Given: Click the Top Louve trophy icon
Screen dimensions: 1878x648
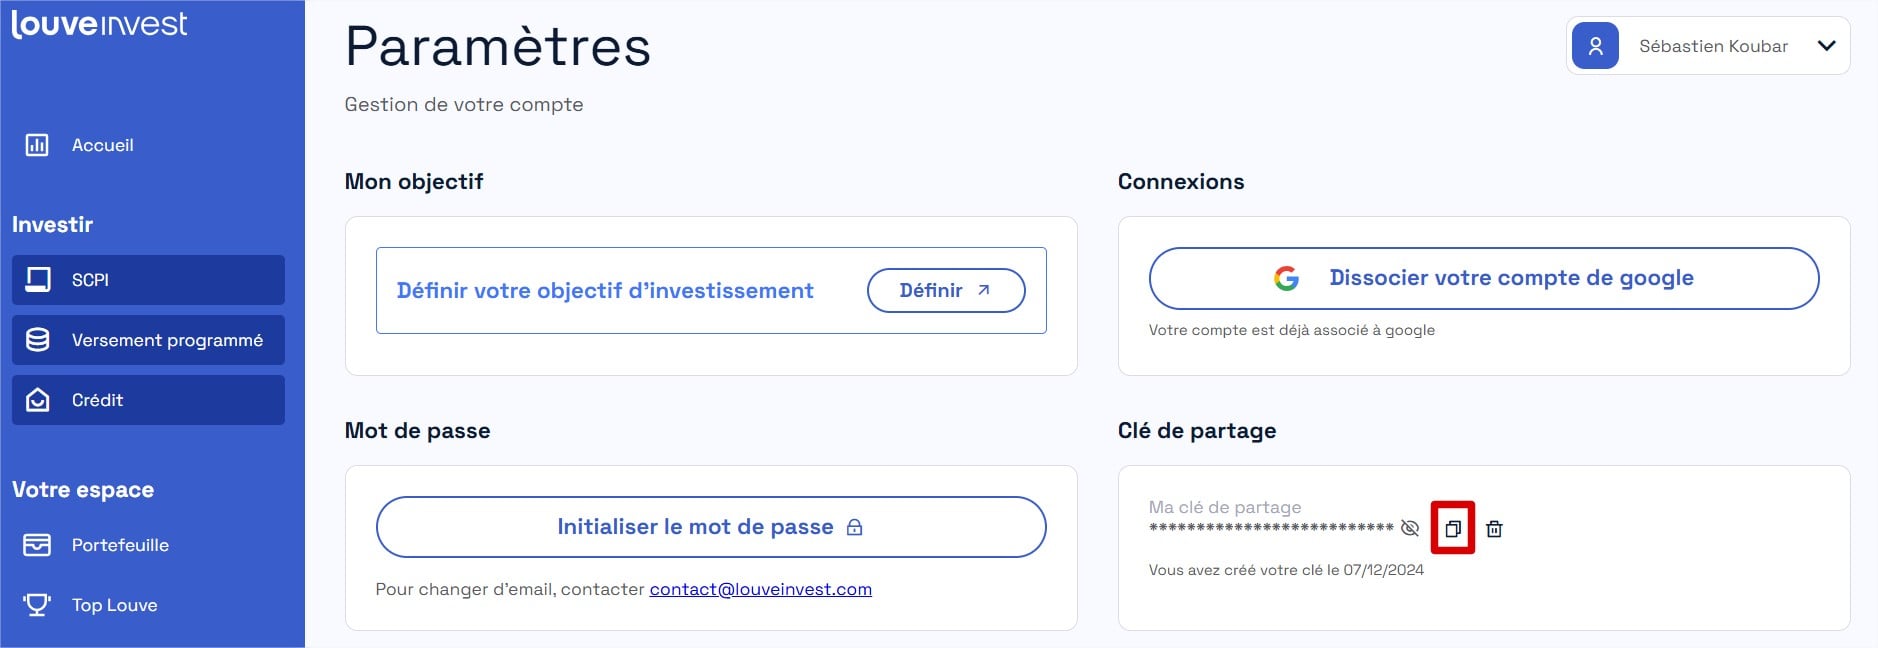Looking at the screenshot, I should 37,605.
